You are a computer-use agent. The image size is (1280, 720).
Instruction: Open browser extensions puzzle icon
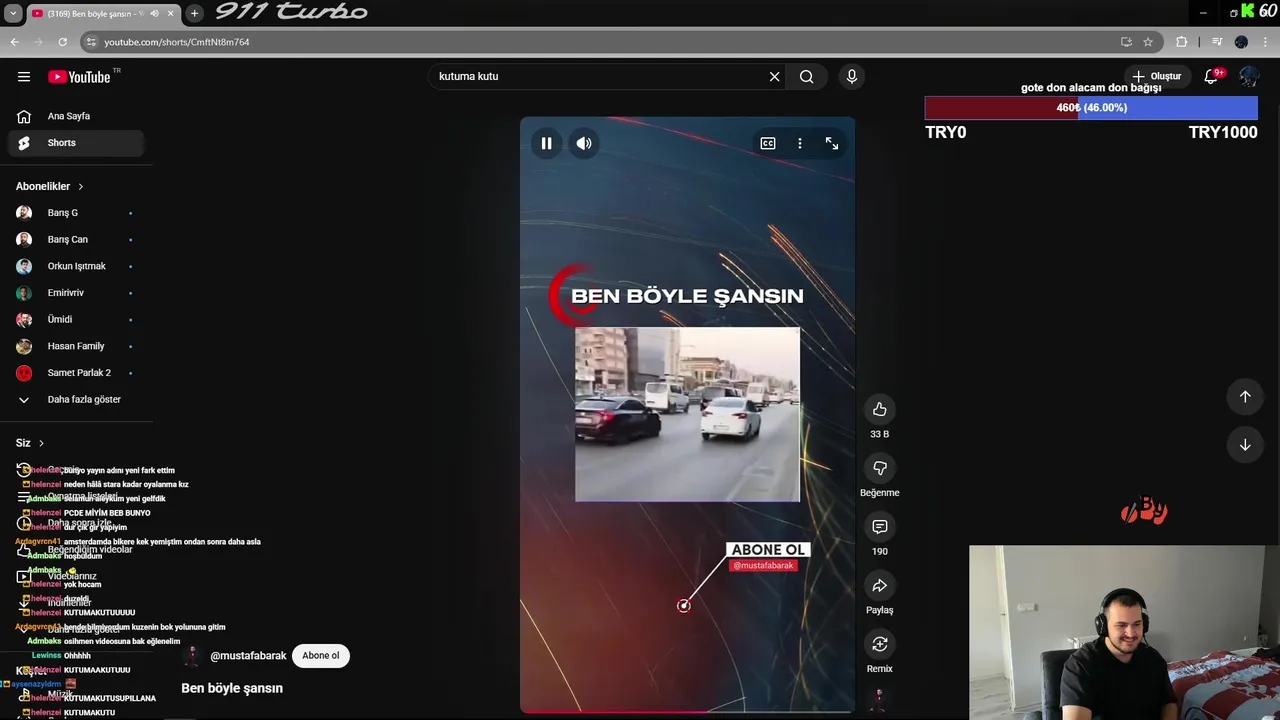coord(1182,42)
